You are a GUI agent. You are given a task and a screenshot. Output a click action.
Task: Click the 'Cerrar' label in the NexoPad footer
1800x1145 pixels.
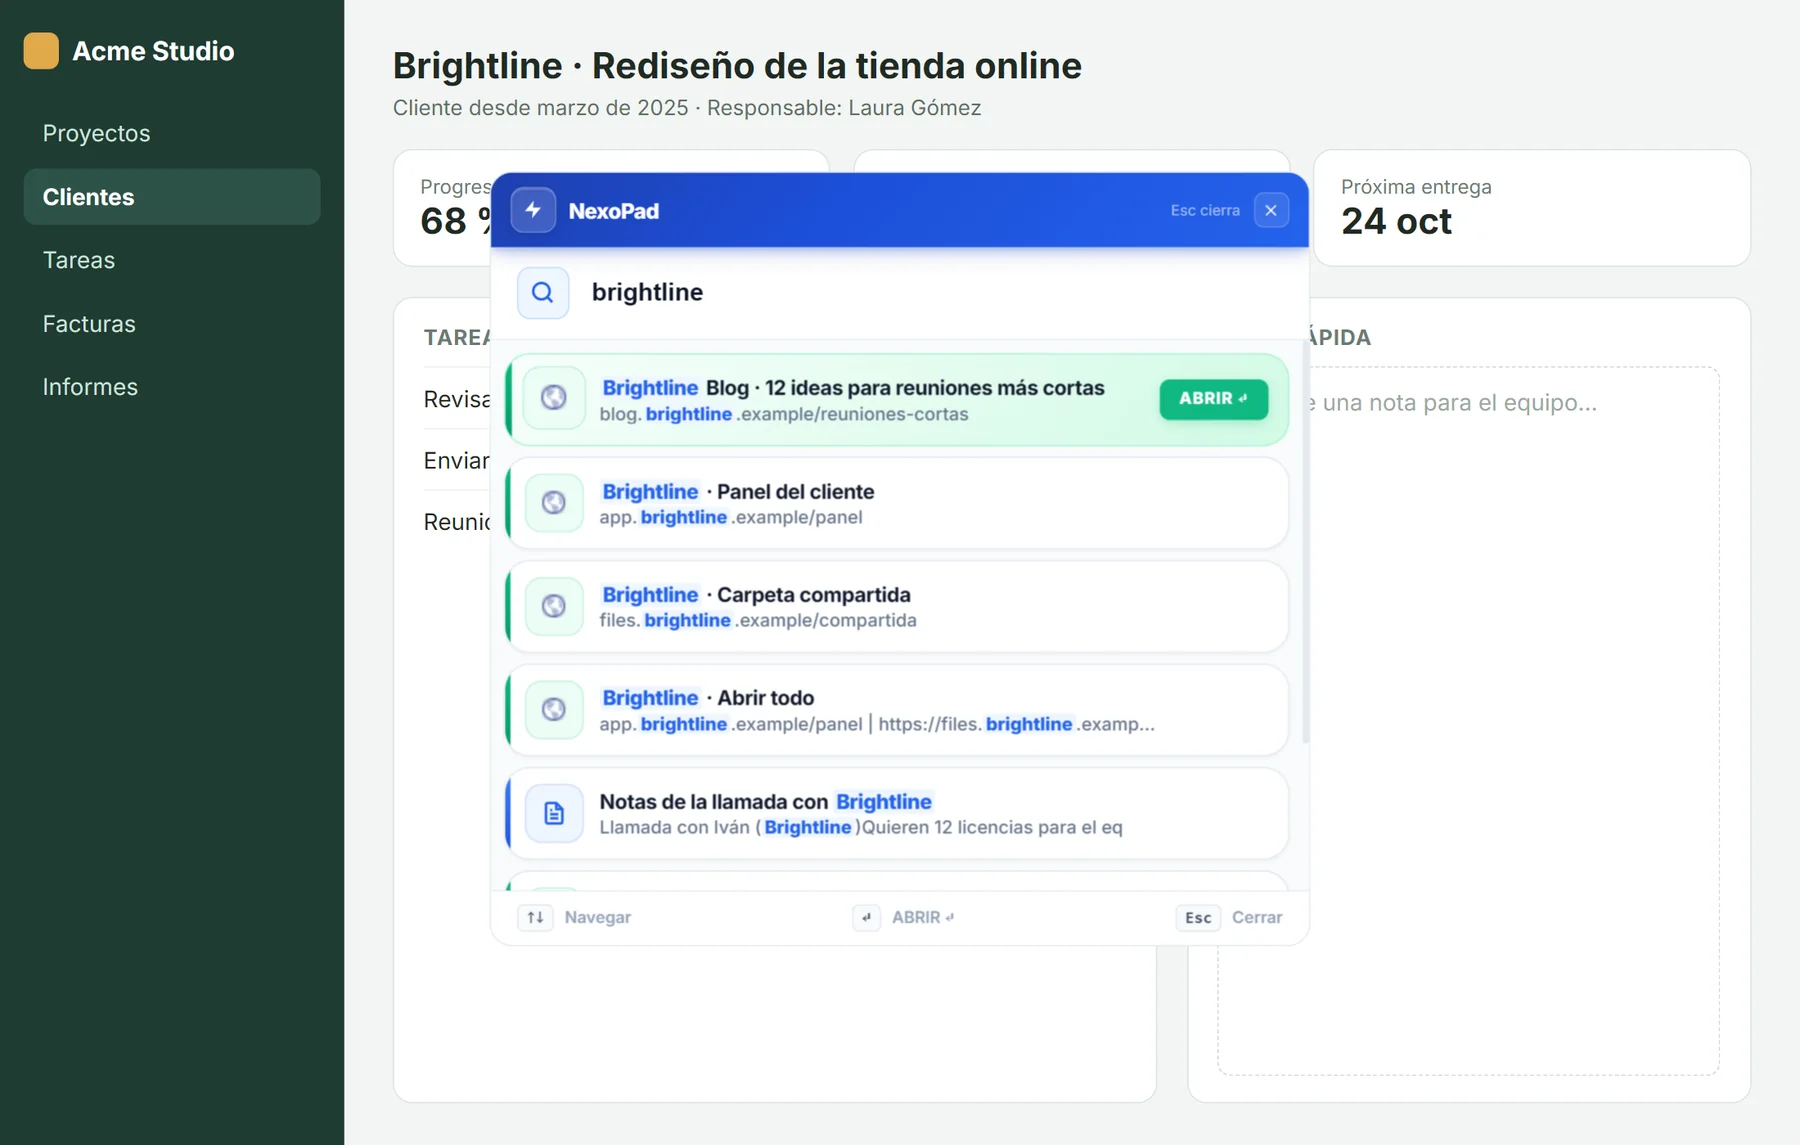coord(1257,917)
